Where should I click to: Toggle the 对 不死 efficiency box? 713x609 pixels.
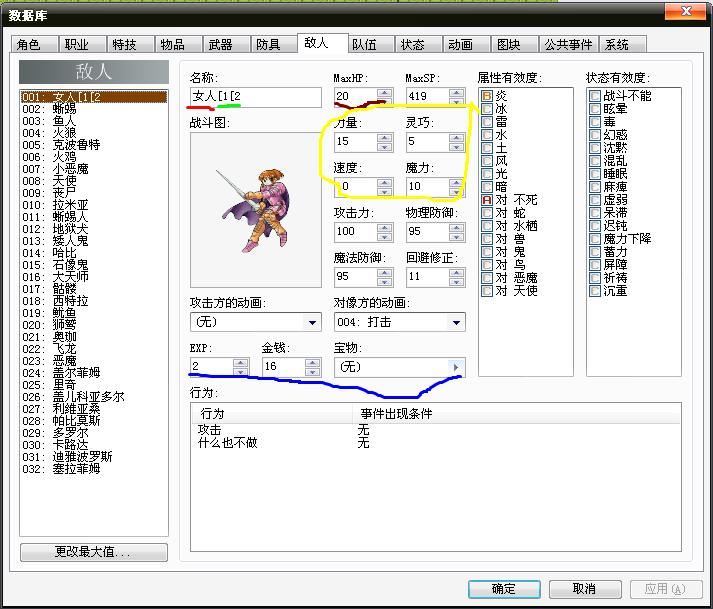[487, 200]
